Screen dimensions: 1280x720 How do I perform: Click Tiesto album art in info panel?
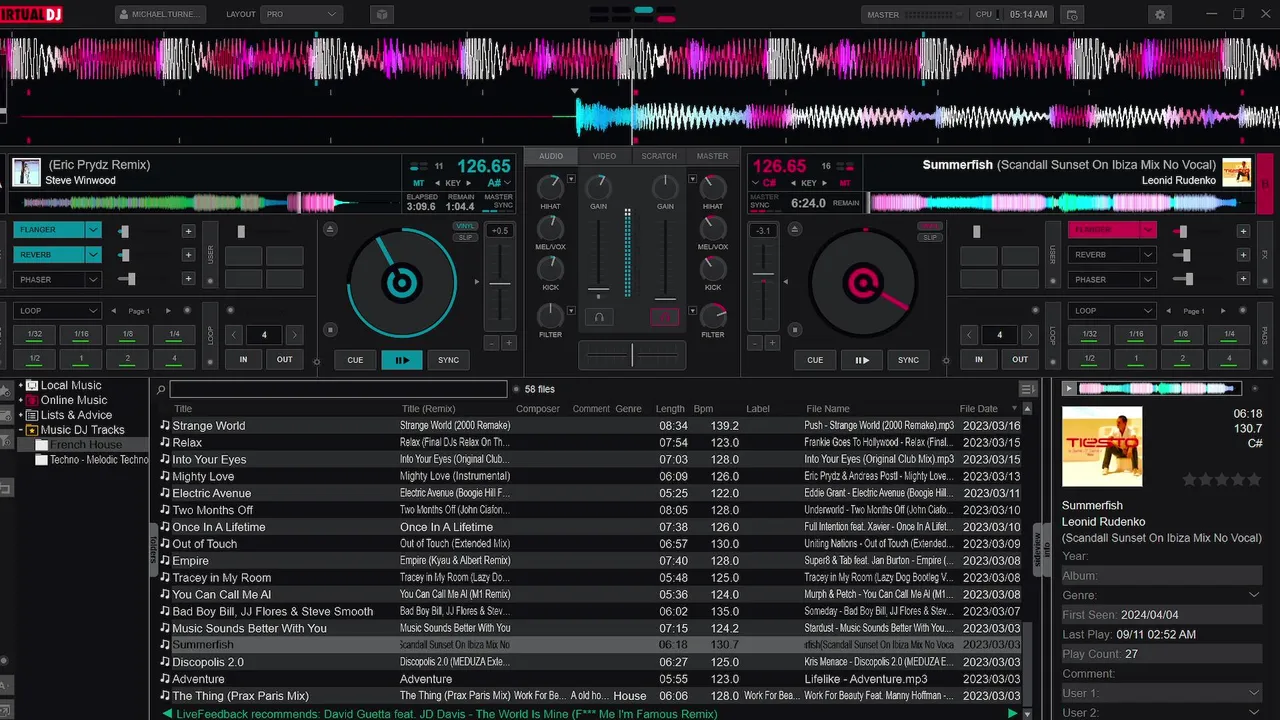pos(1102,446)
